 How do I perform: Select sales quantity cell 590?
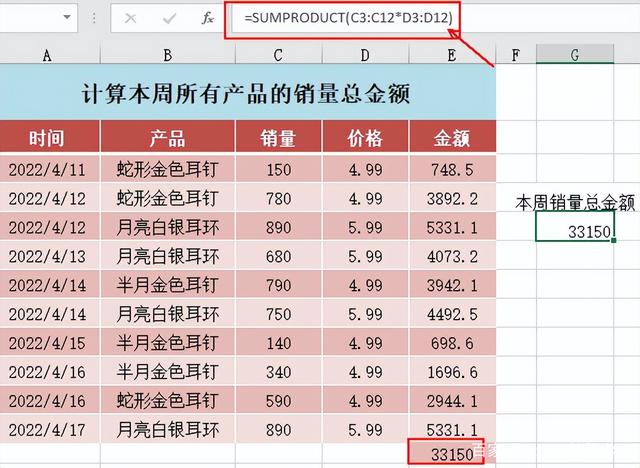tap(279, 400)
